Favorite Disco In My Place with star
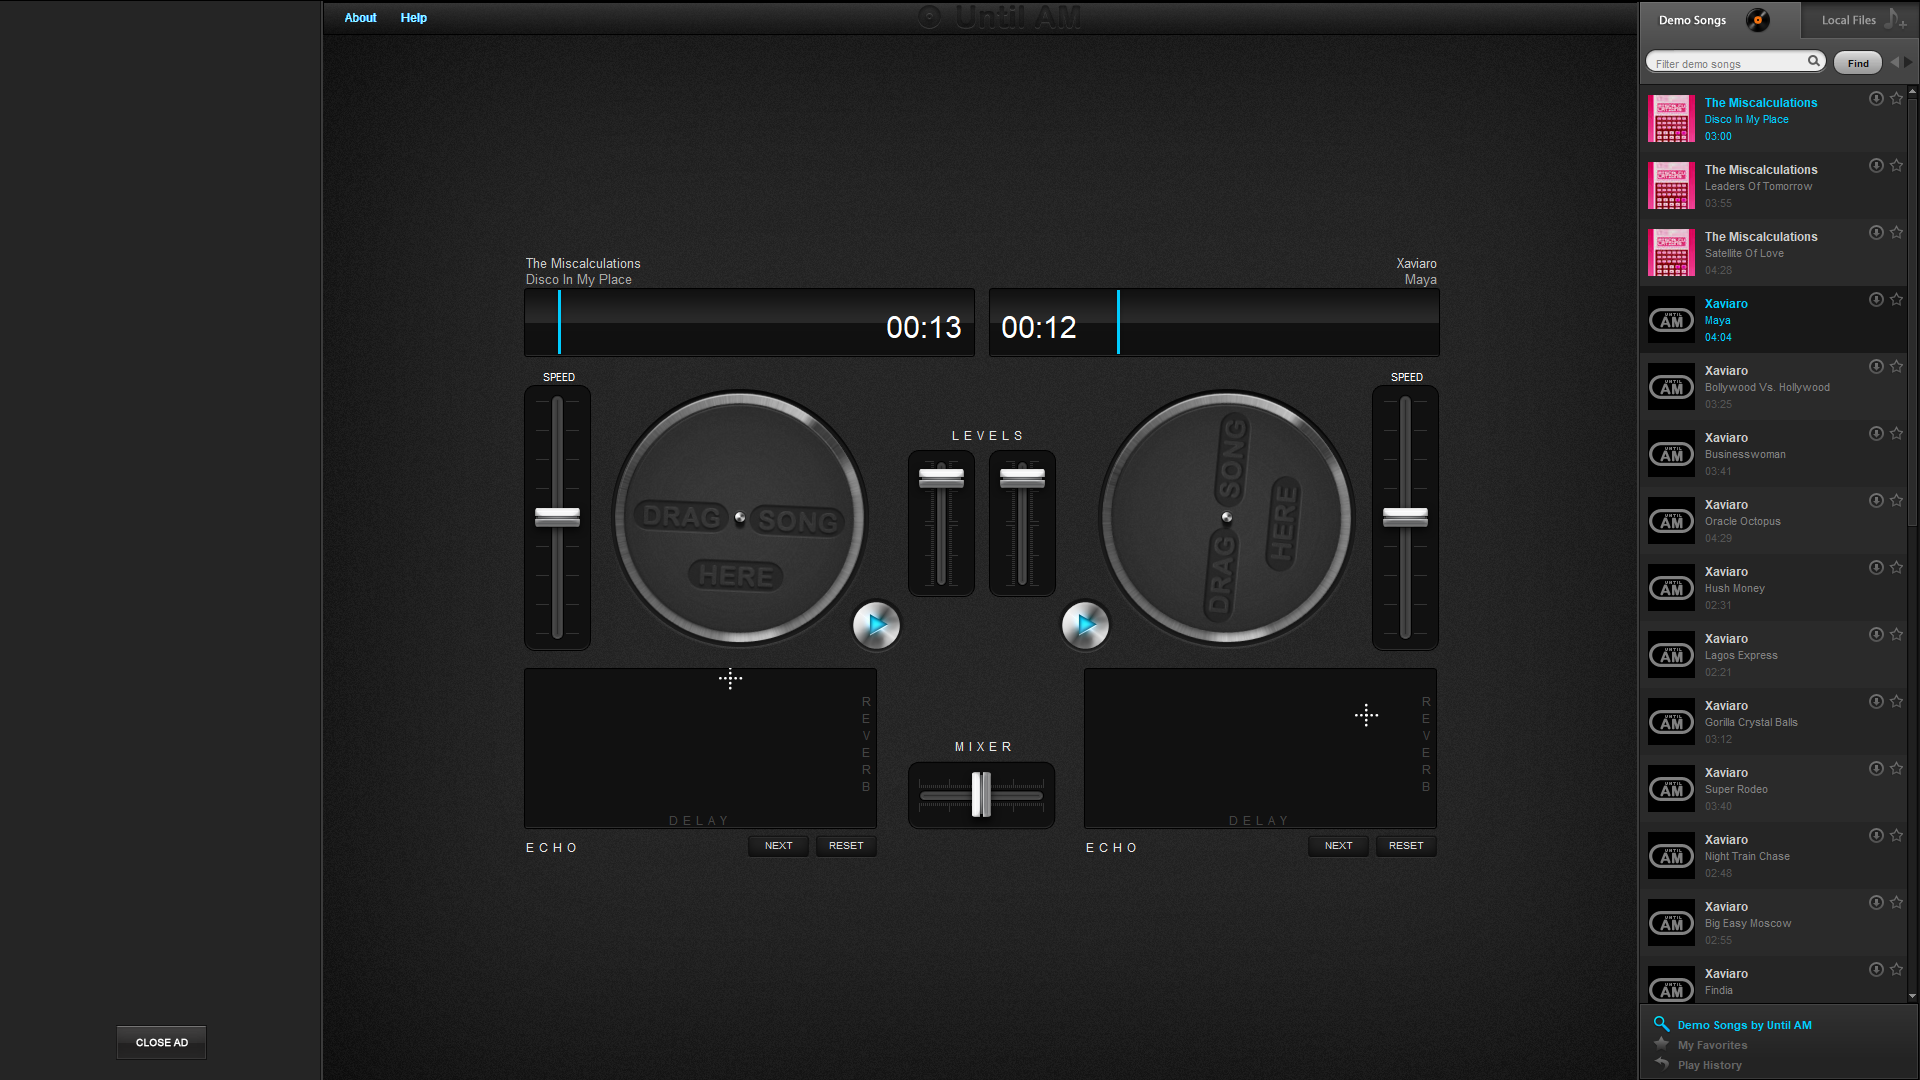This screenshot has height=1080, width=1920. (1896, 99)
